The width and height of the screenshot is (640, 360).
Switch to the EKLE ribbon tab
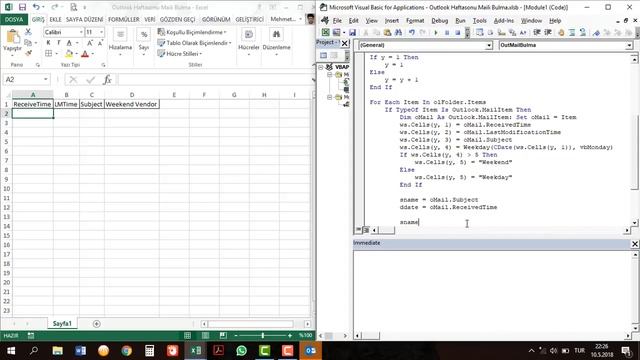coord(55,19)
